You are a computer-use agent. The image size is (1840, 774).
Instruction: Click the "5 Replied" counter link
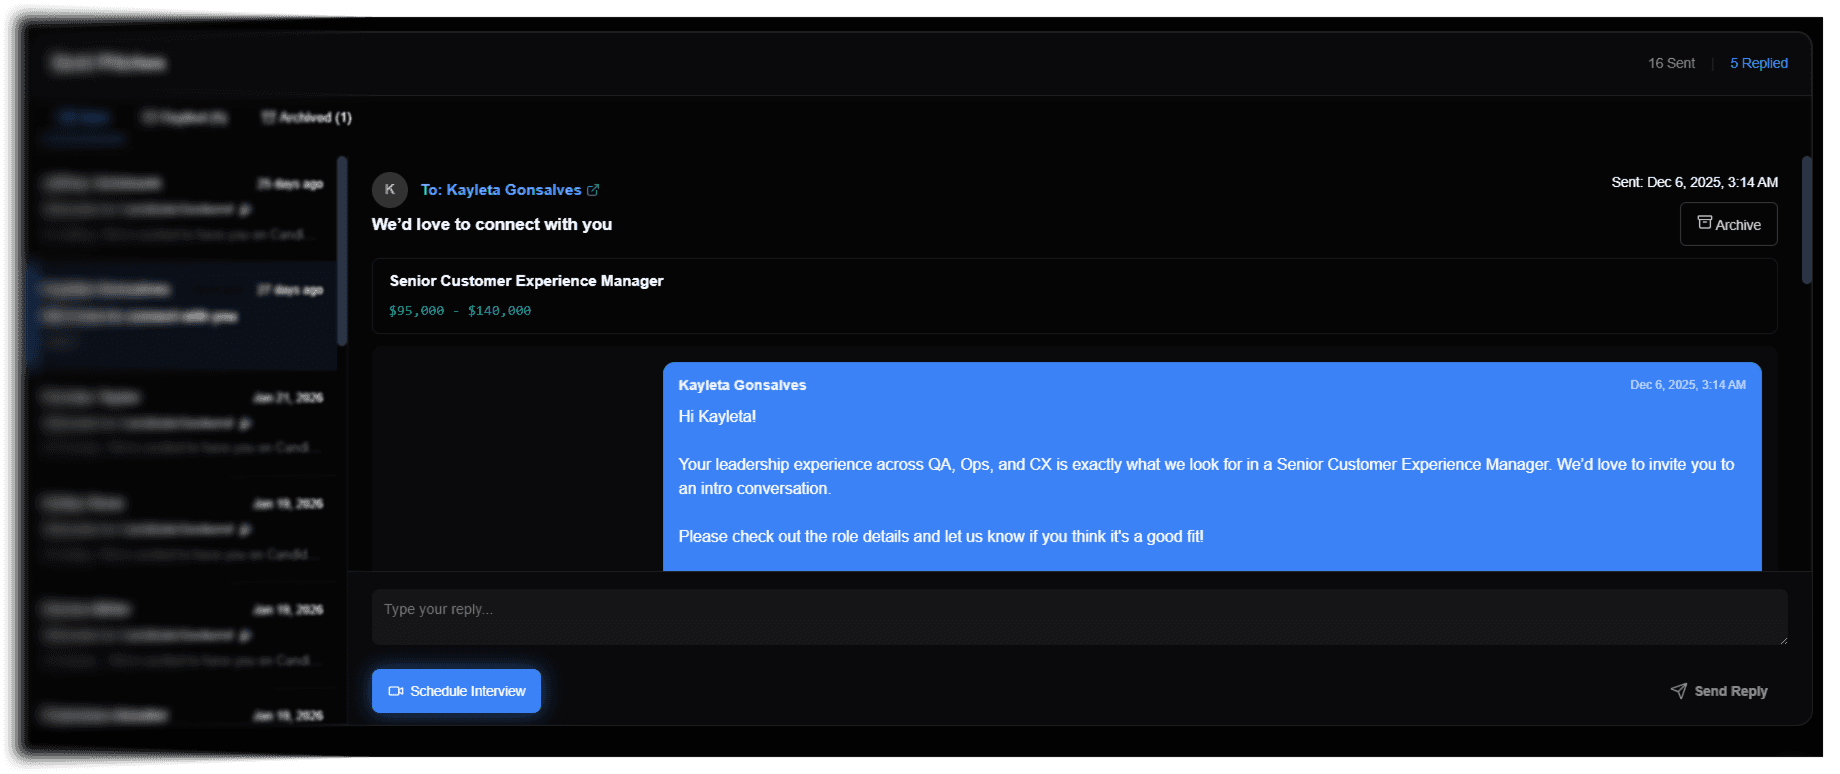pos(1758,63)
